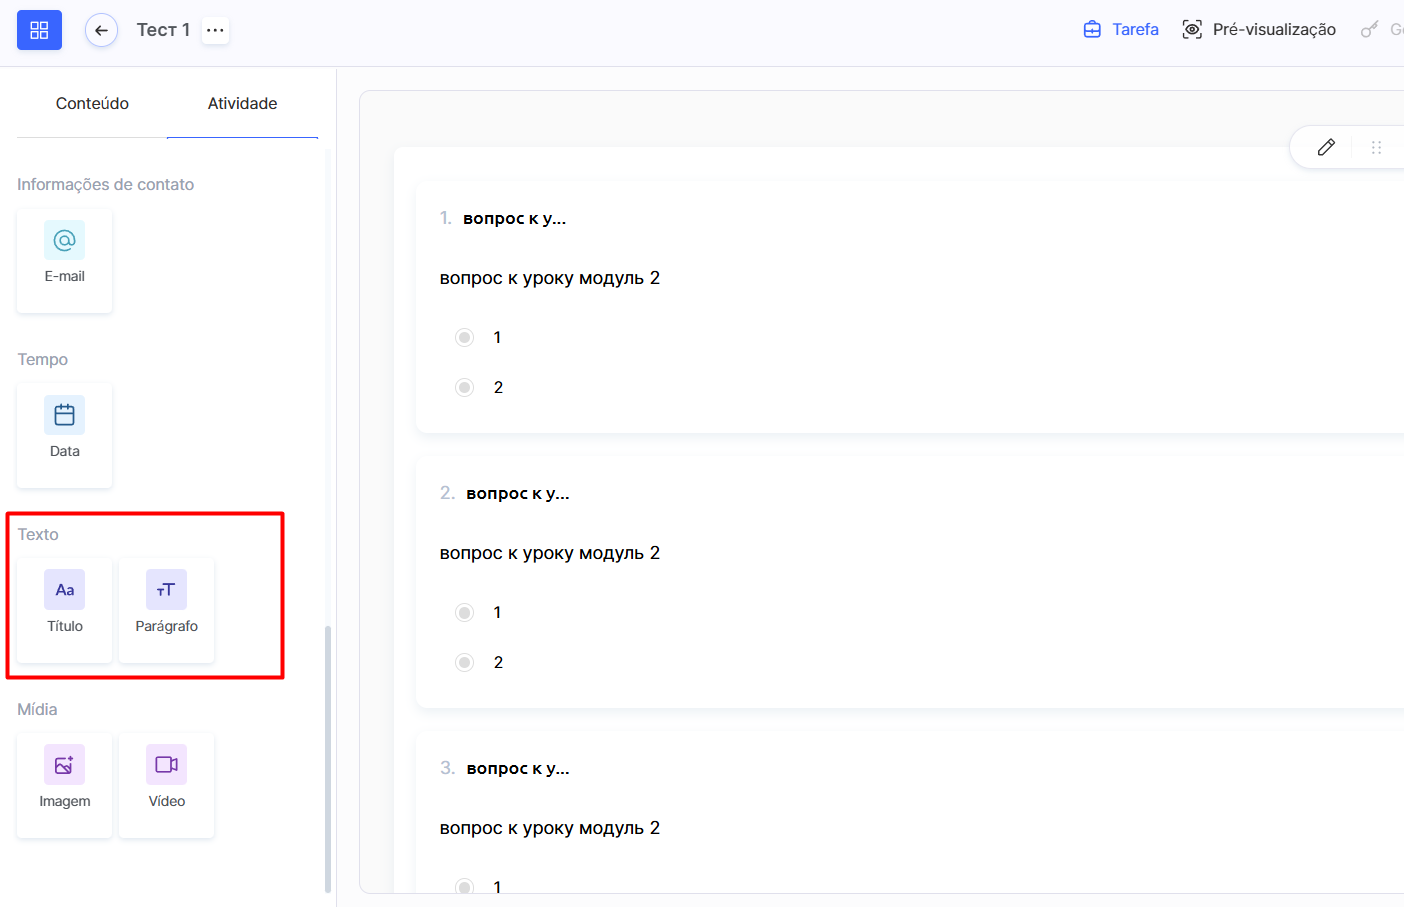Add a Data date element
This screenshot has height=907, width=1404.
(65, 435)
